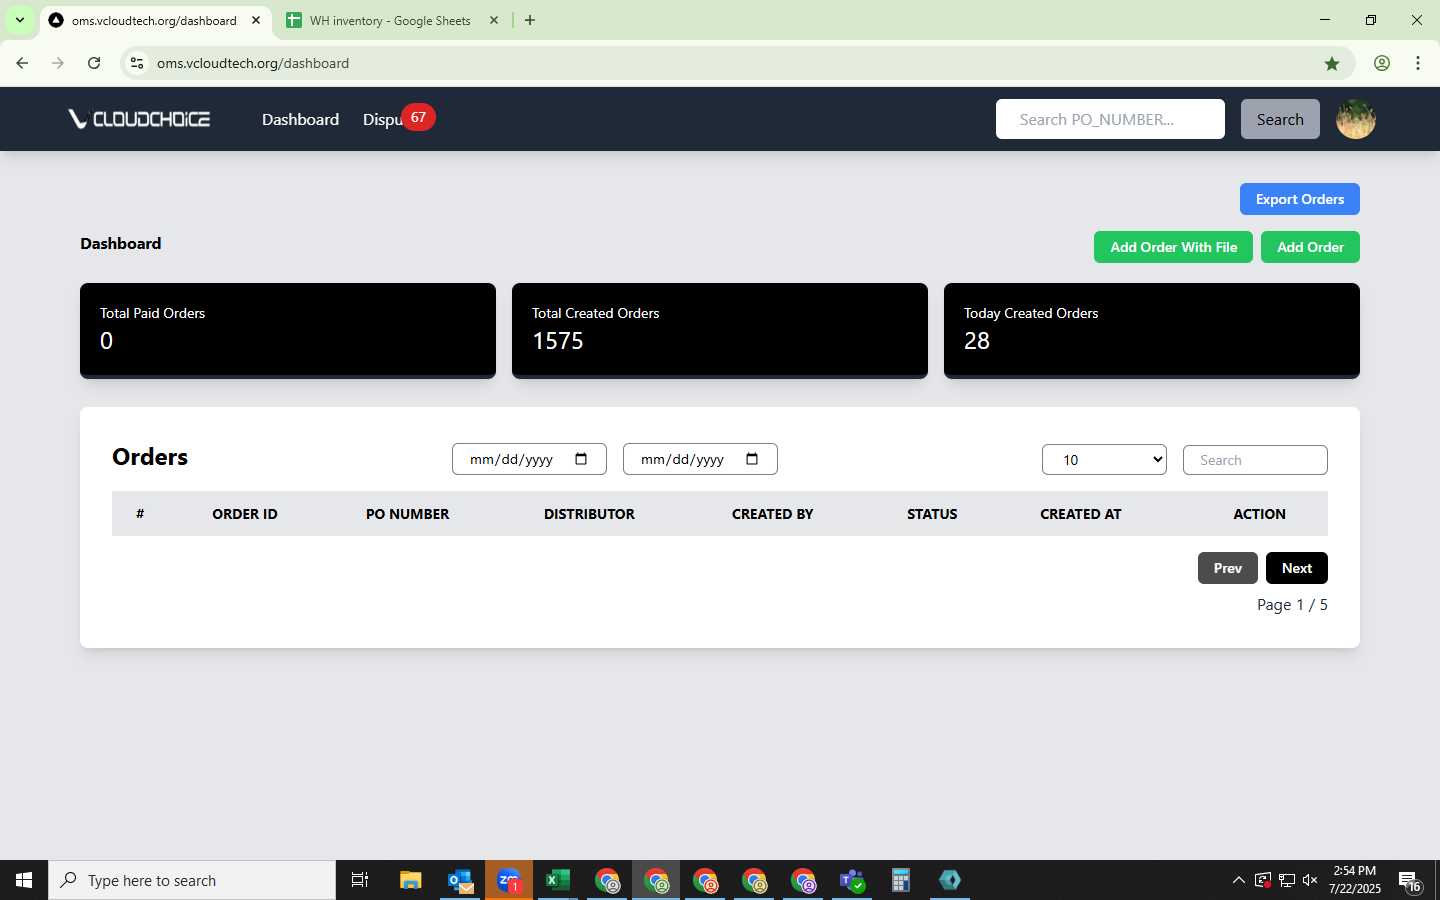
Task: Click the DISTRIBUTOR column header
Action: [589, 514]
